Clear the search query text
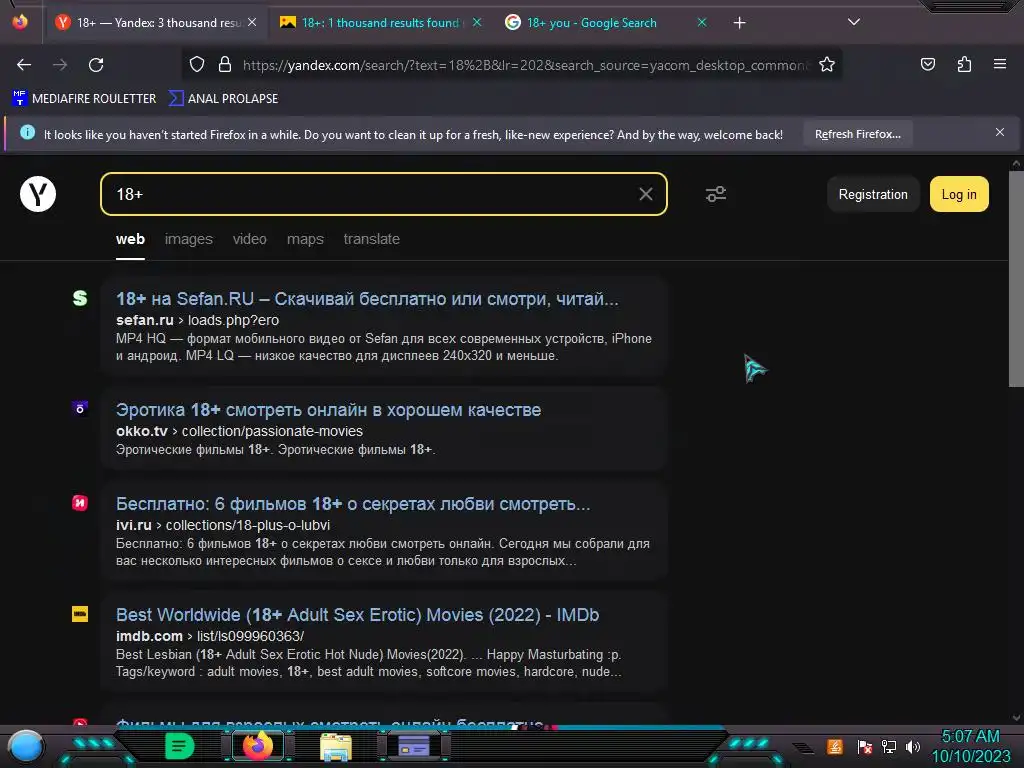The width and height of the screenshot is (1024, 768). click(645, 194)
